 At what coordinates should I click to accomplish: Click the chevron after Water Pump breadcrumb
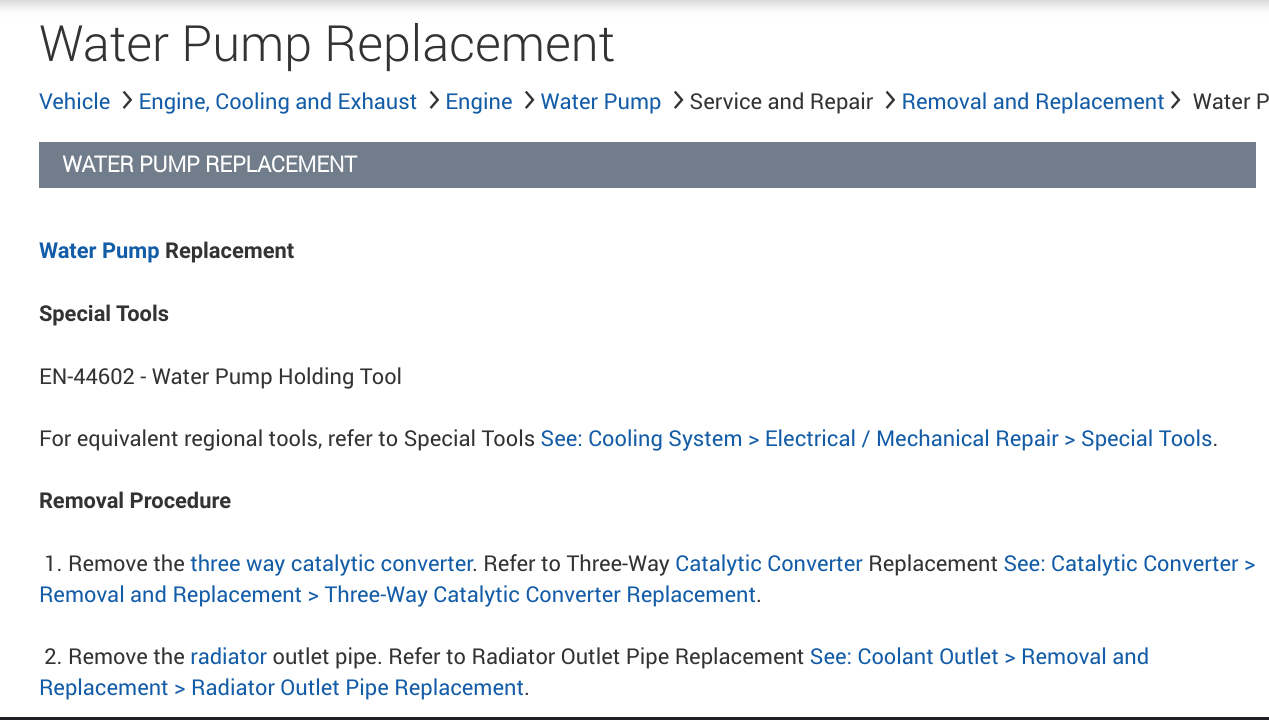pyautogui.click(x=677, y=101)
